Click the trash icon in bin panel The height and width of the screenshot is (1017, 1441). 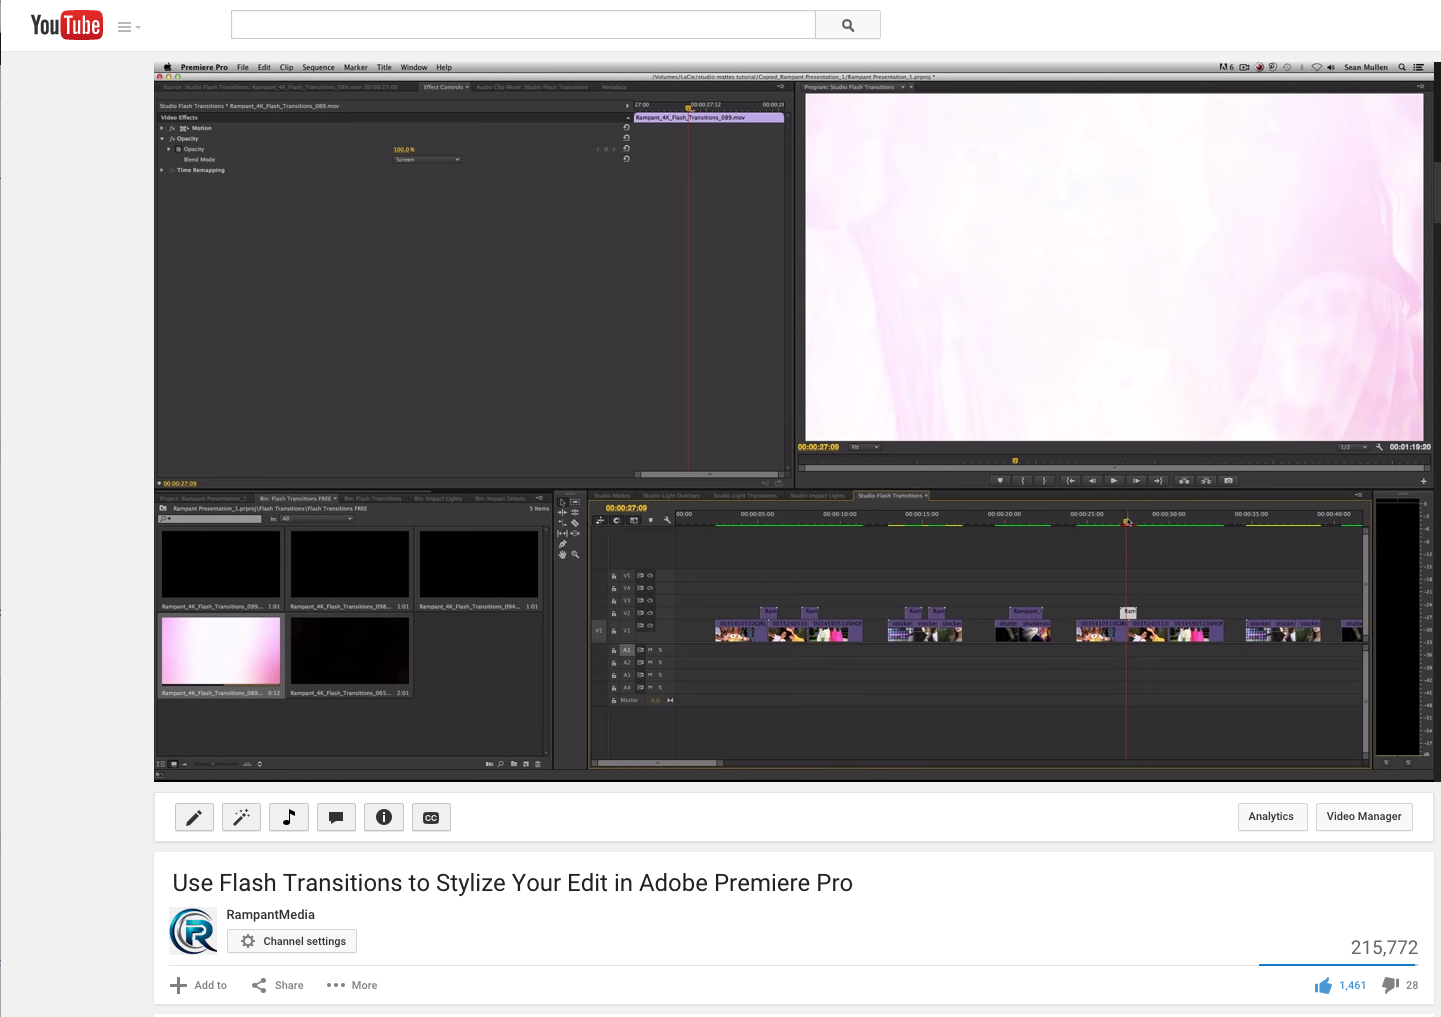pyautogui.click(x=538, y=764)
